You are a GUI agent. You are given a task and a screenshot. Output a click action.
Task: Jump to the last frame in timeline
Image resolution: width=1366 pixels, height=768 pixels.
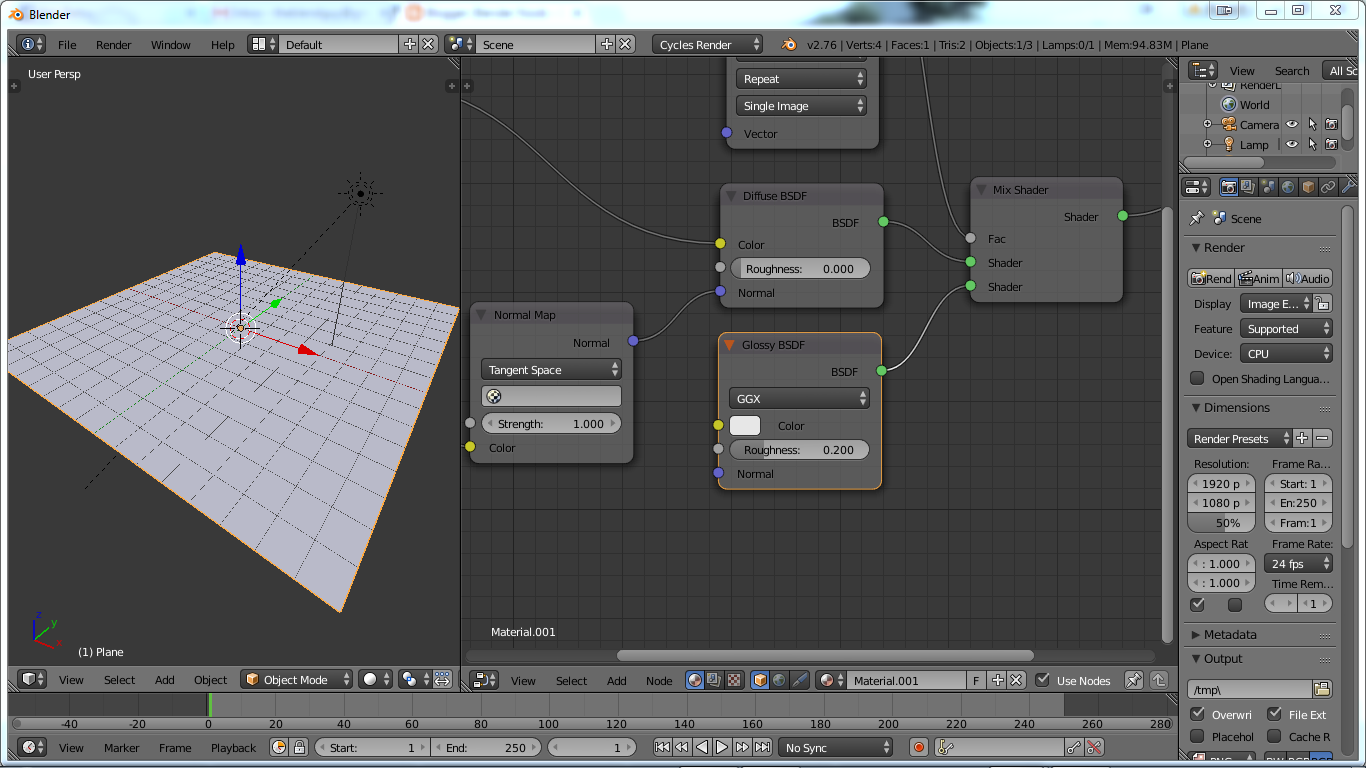point(763,747)
